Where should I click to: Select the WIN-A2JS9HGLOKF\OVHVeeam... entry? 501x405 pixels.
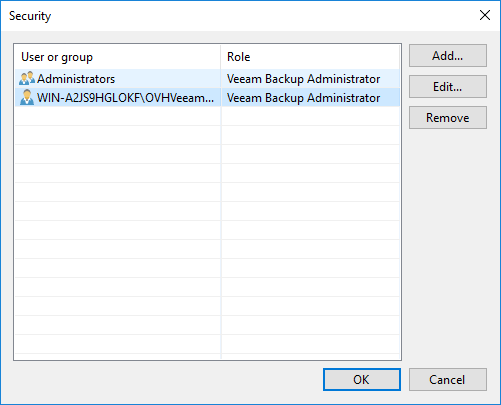(x=125, y=98)
